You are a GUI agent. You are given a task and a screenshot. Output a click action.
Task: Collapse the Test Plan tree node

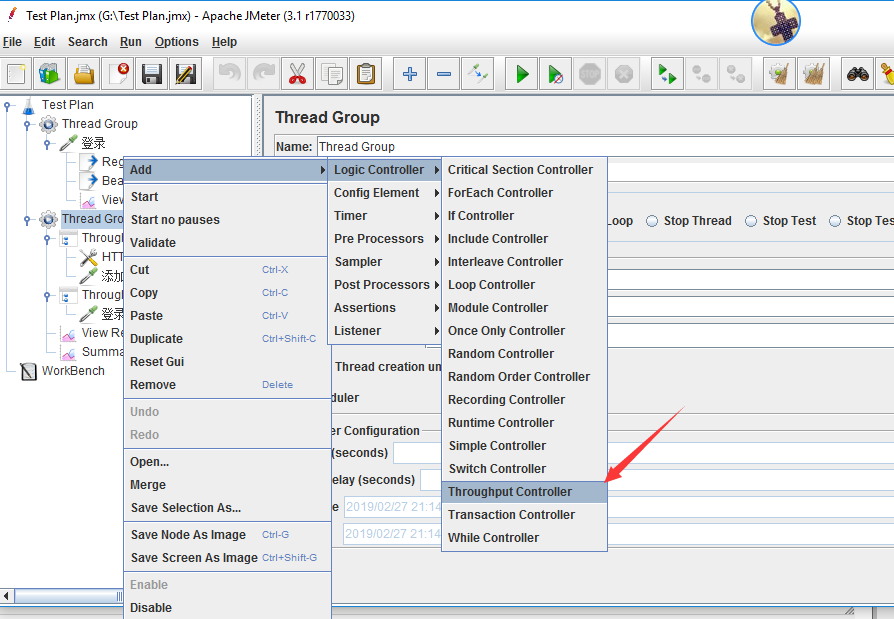coord(7,105)
